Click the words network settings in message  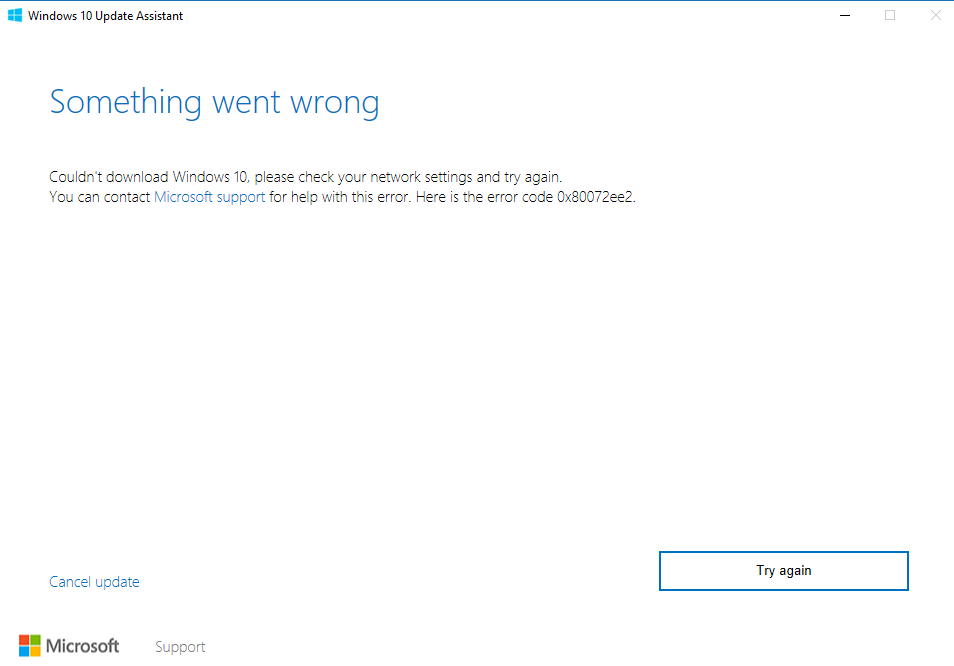point(421,177)
